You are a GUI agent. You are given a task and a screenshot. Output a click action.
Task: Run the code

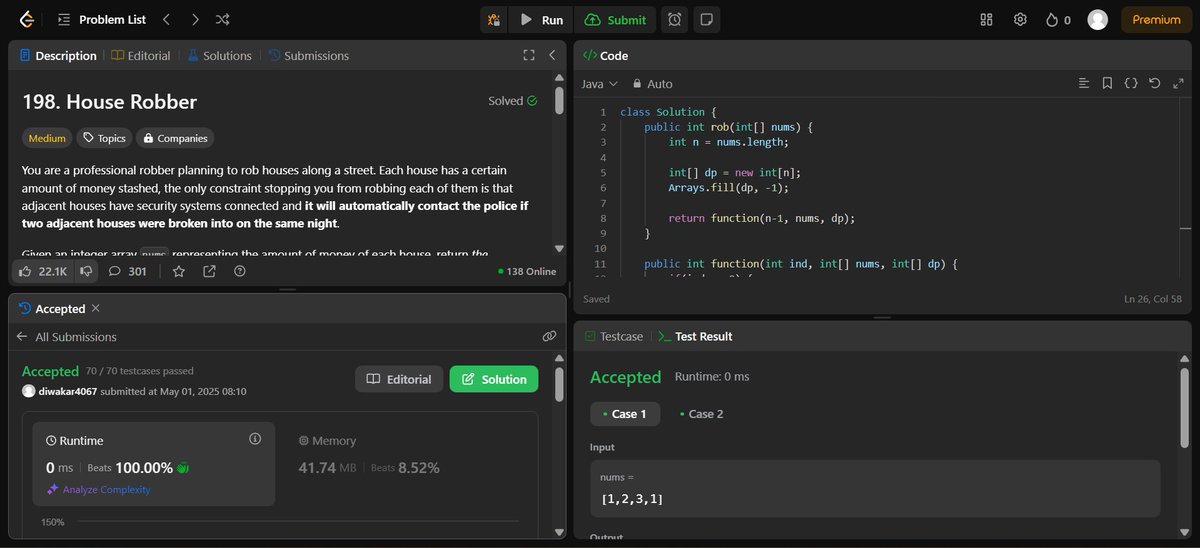click(541, 20)
